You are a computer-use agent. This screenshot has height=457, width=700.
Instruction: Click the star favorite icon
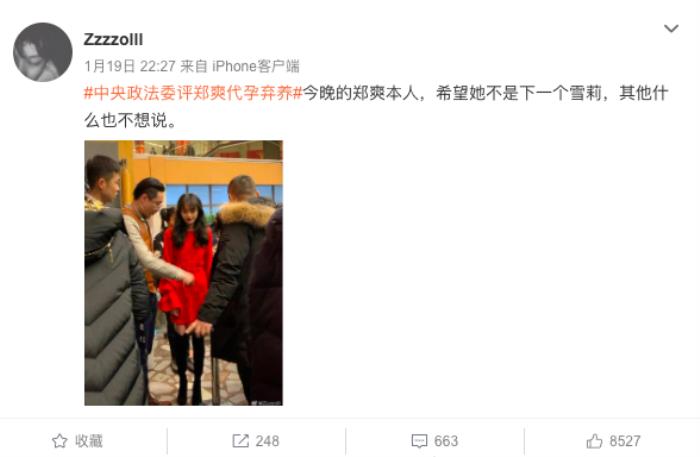click(59, 441)
